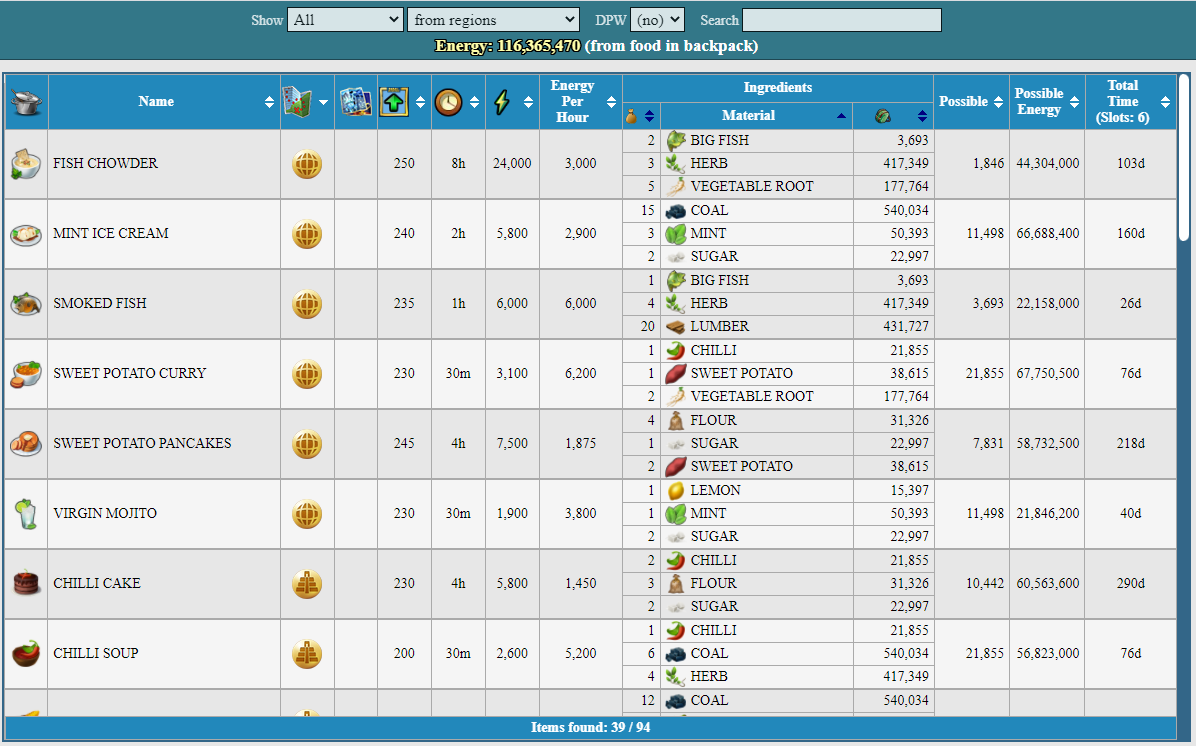This screenshot has width=1196, height=746.
Task: Open the Show All dropdown
Action: (345, 20)
